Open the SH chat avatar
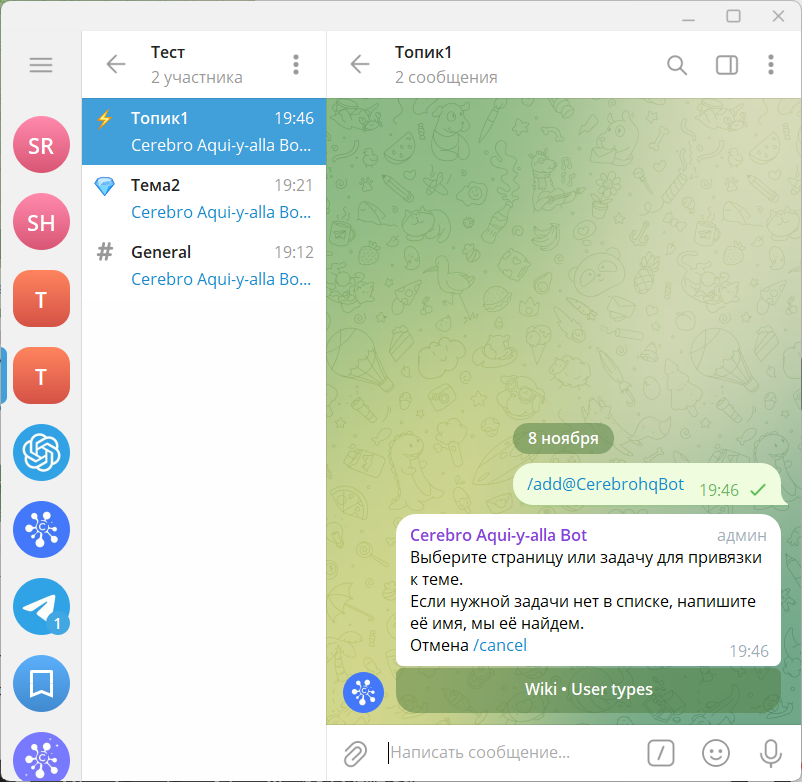This screenshot has width=802, height=782. point(41,221)
